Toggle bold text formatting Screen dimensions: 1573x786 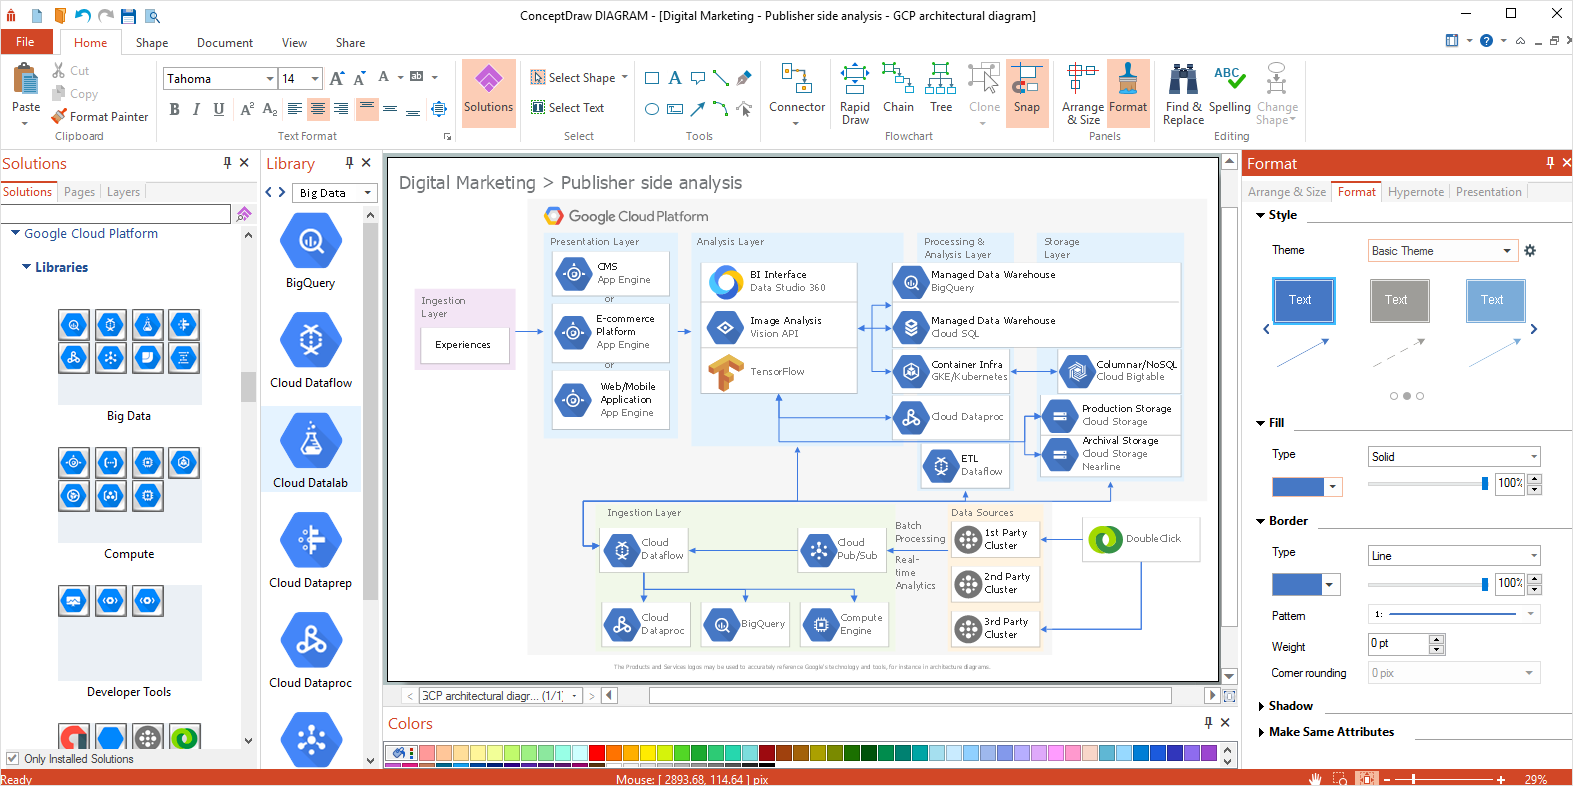click(x=174, y=109)
